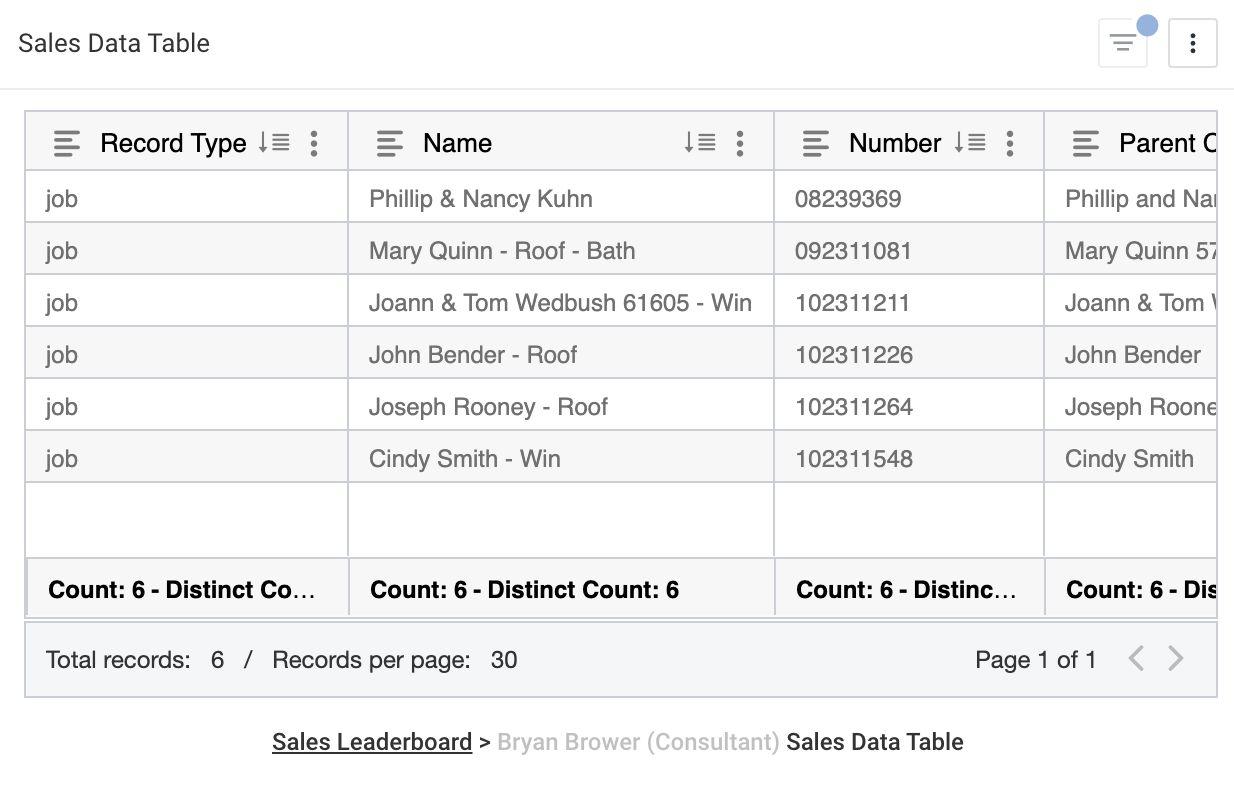Sort the Name column
This screenshot has width=1234, height=794.
click(700, 143)
